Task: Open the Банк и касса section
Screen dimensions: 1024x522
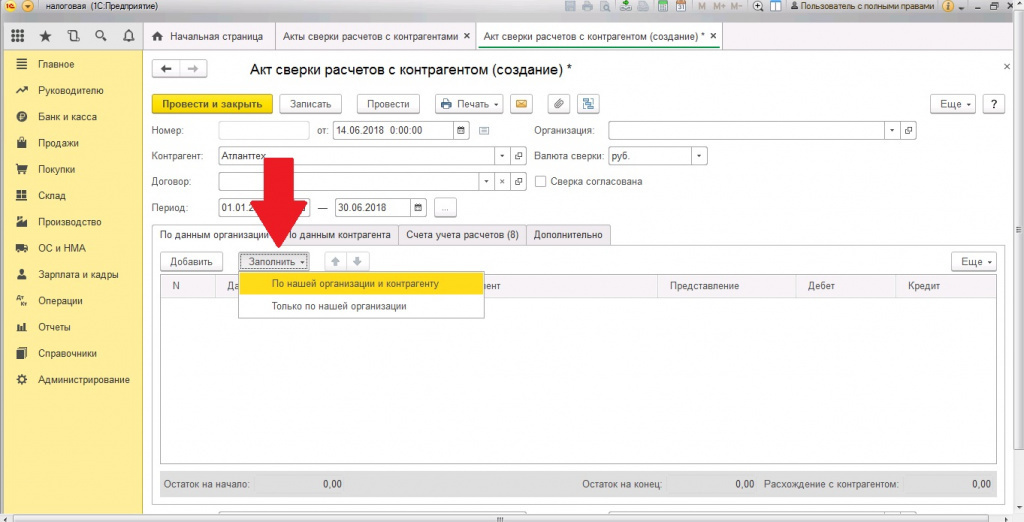Action: (x=67, y=117)
